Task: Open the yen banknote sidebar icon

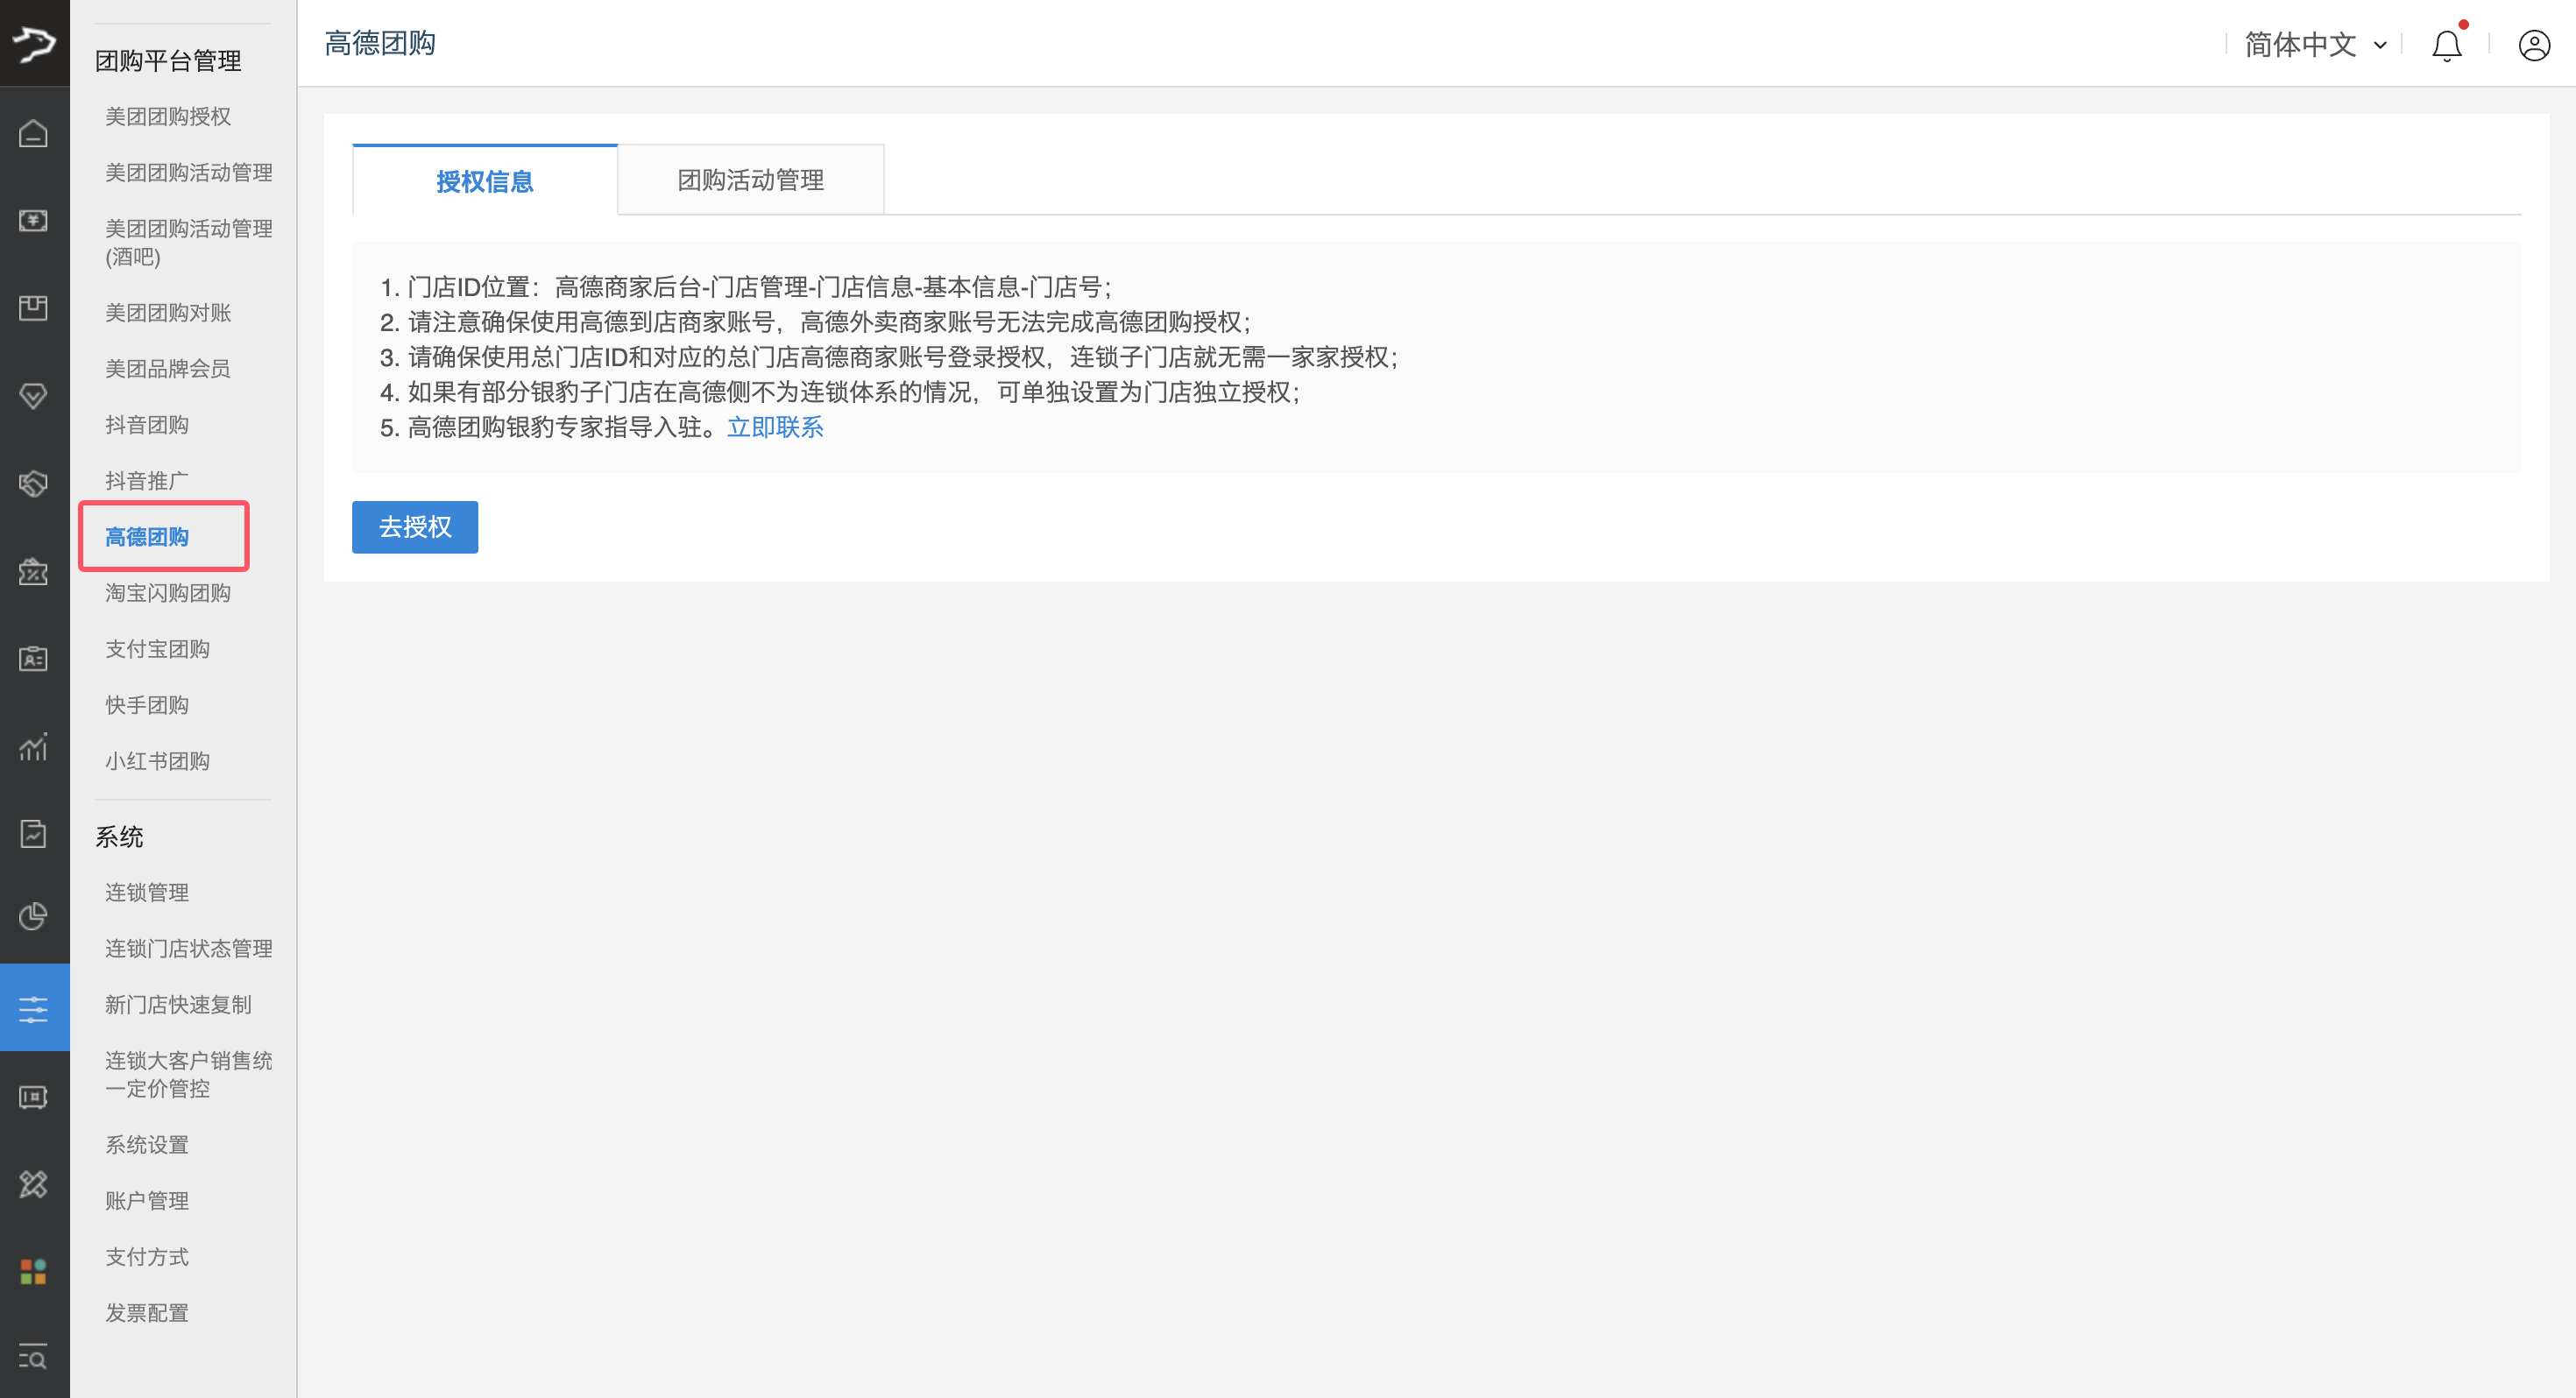Action: 33,220
